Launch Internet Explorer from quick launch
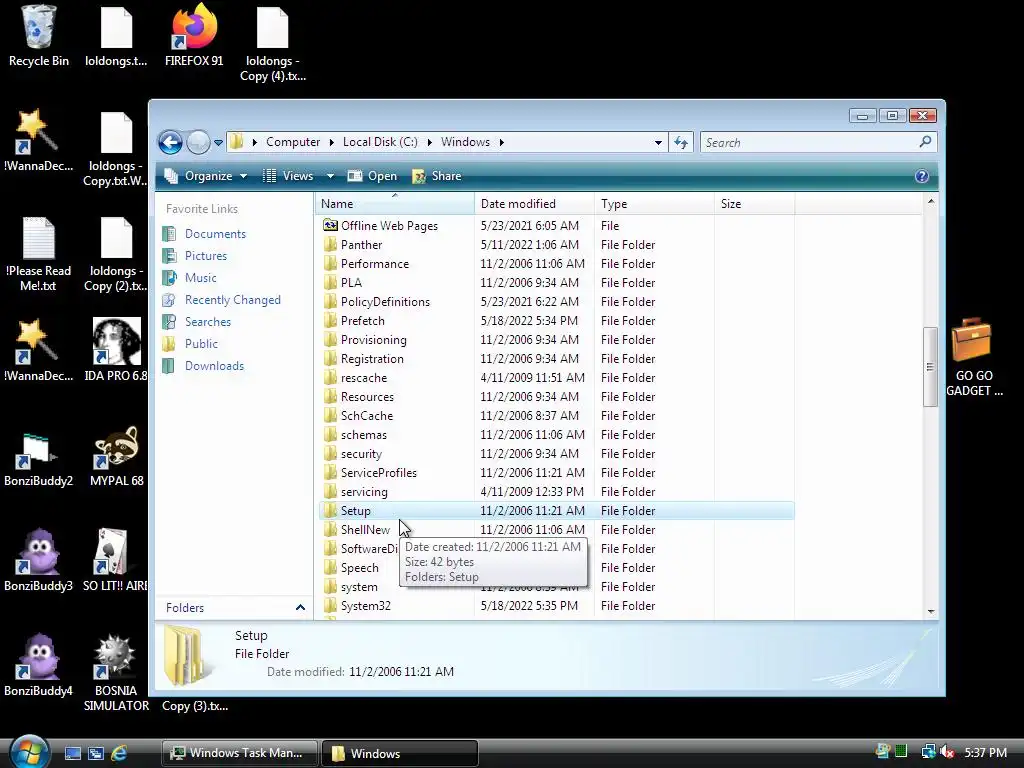1024x768 pixels. (x=119, y=754)
